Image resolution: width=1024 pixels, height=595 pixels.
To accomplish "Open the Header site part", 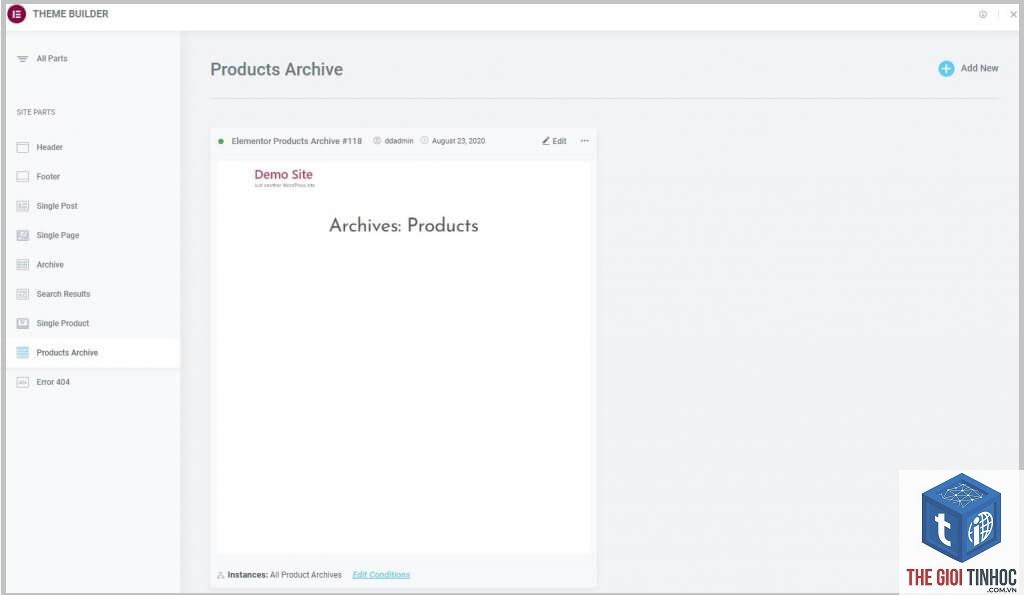I will (x=50, y=148).
